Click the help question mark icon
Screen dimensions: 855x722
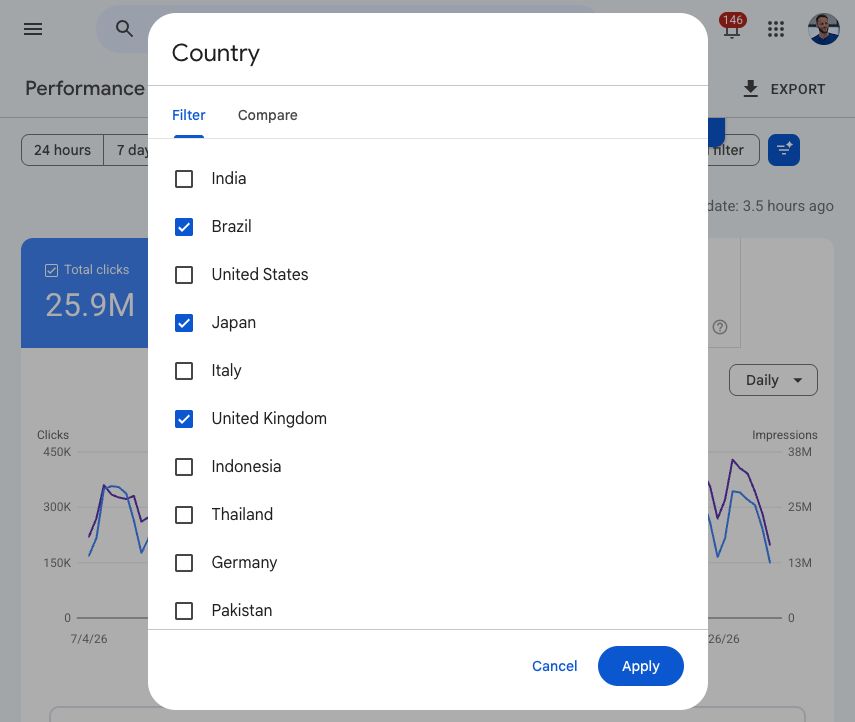click(720, 327)
